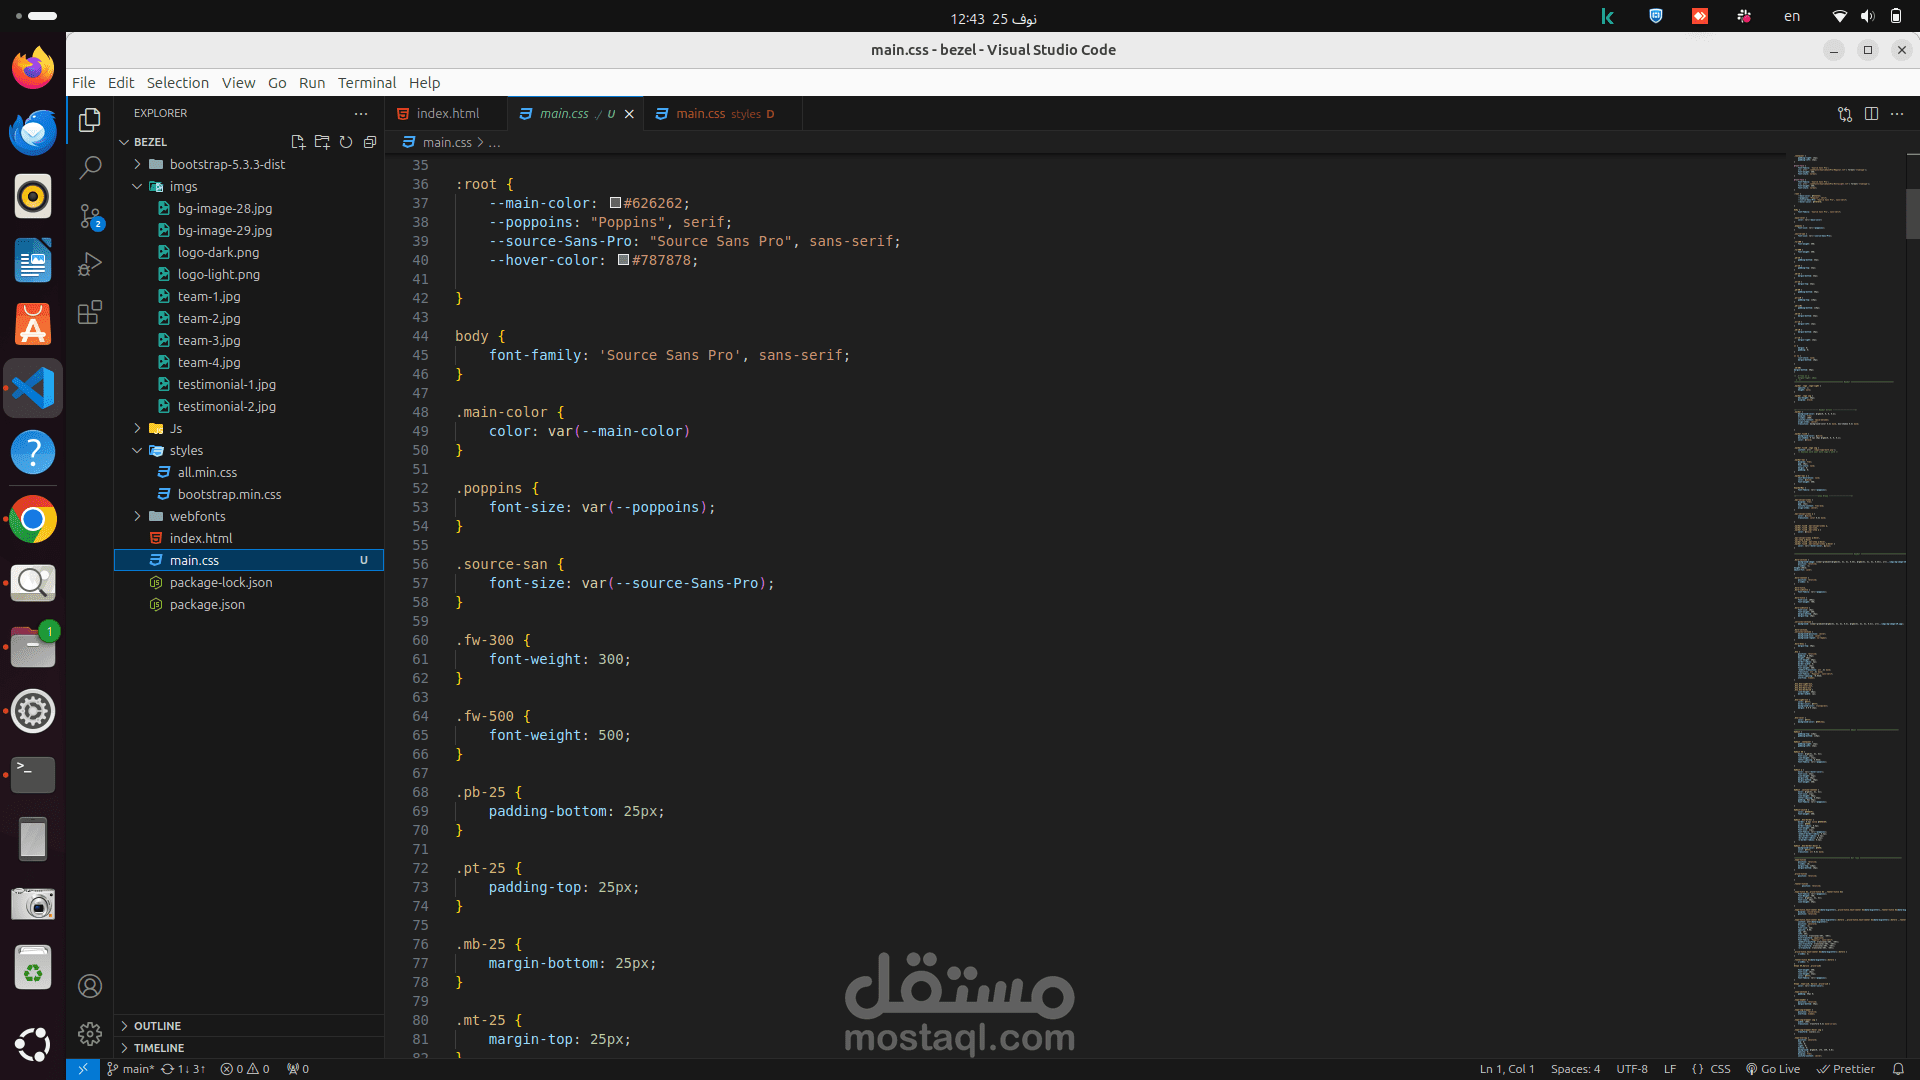This screenshot has width=1920, height=1080.
Task: Click the UTF-8 encoding status button
Action: [1632, 1069]
